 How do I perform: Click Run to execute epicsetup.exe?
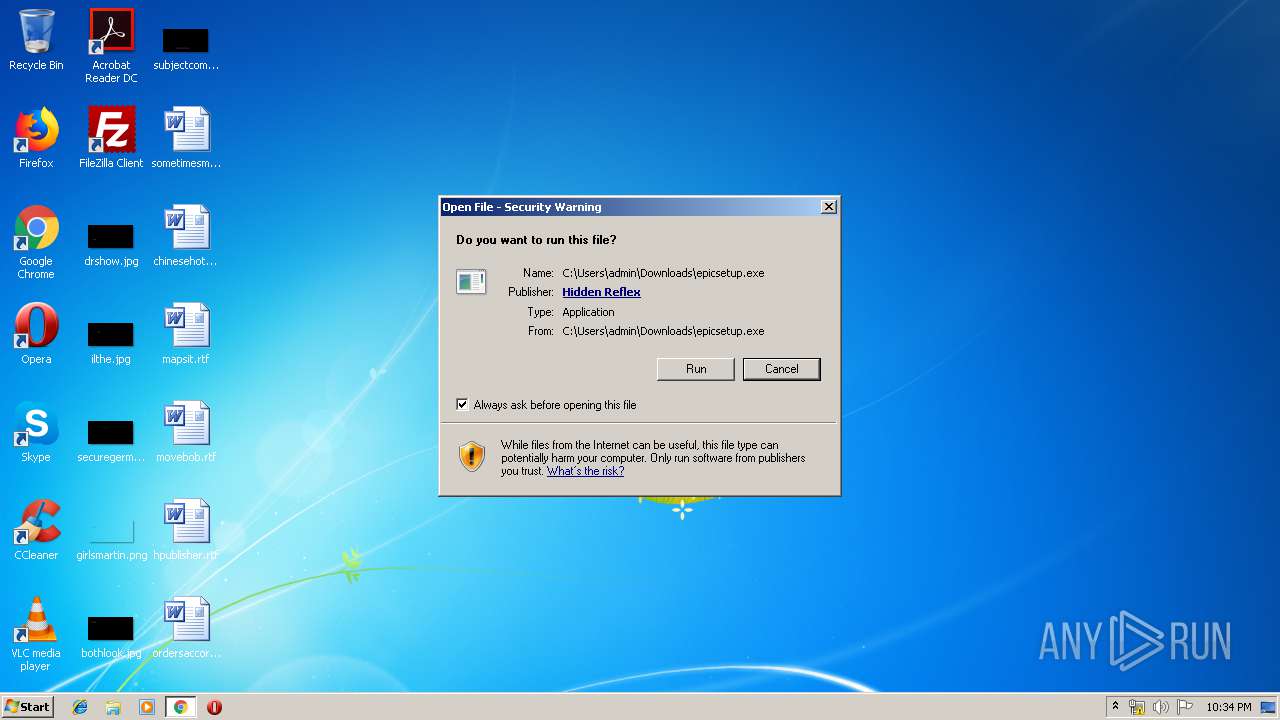point(696,369)
